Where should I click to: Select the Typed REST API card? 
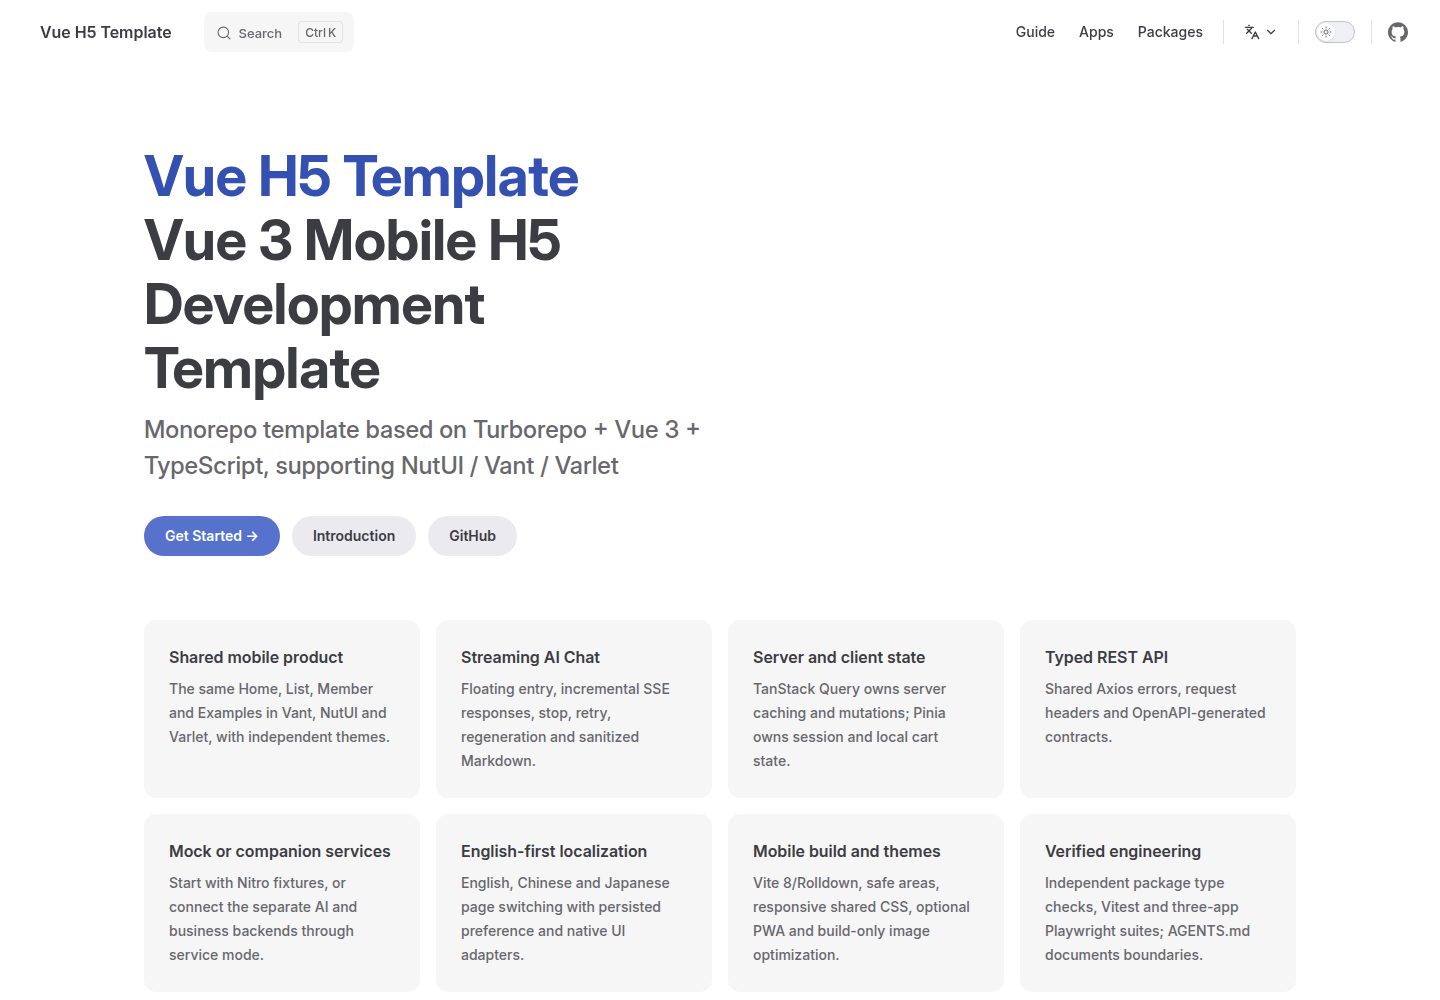(x=1158, y=709)
